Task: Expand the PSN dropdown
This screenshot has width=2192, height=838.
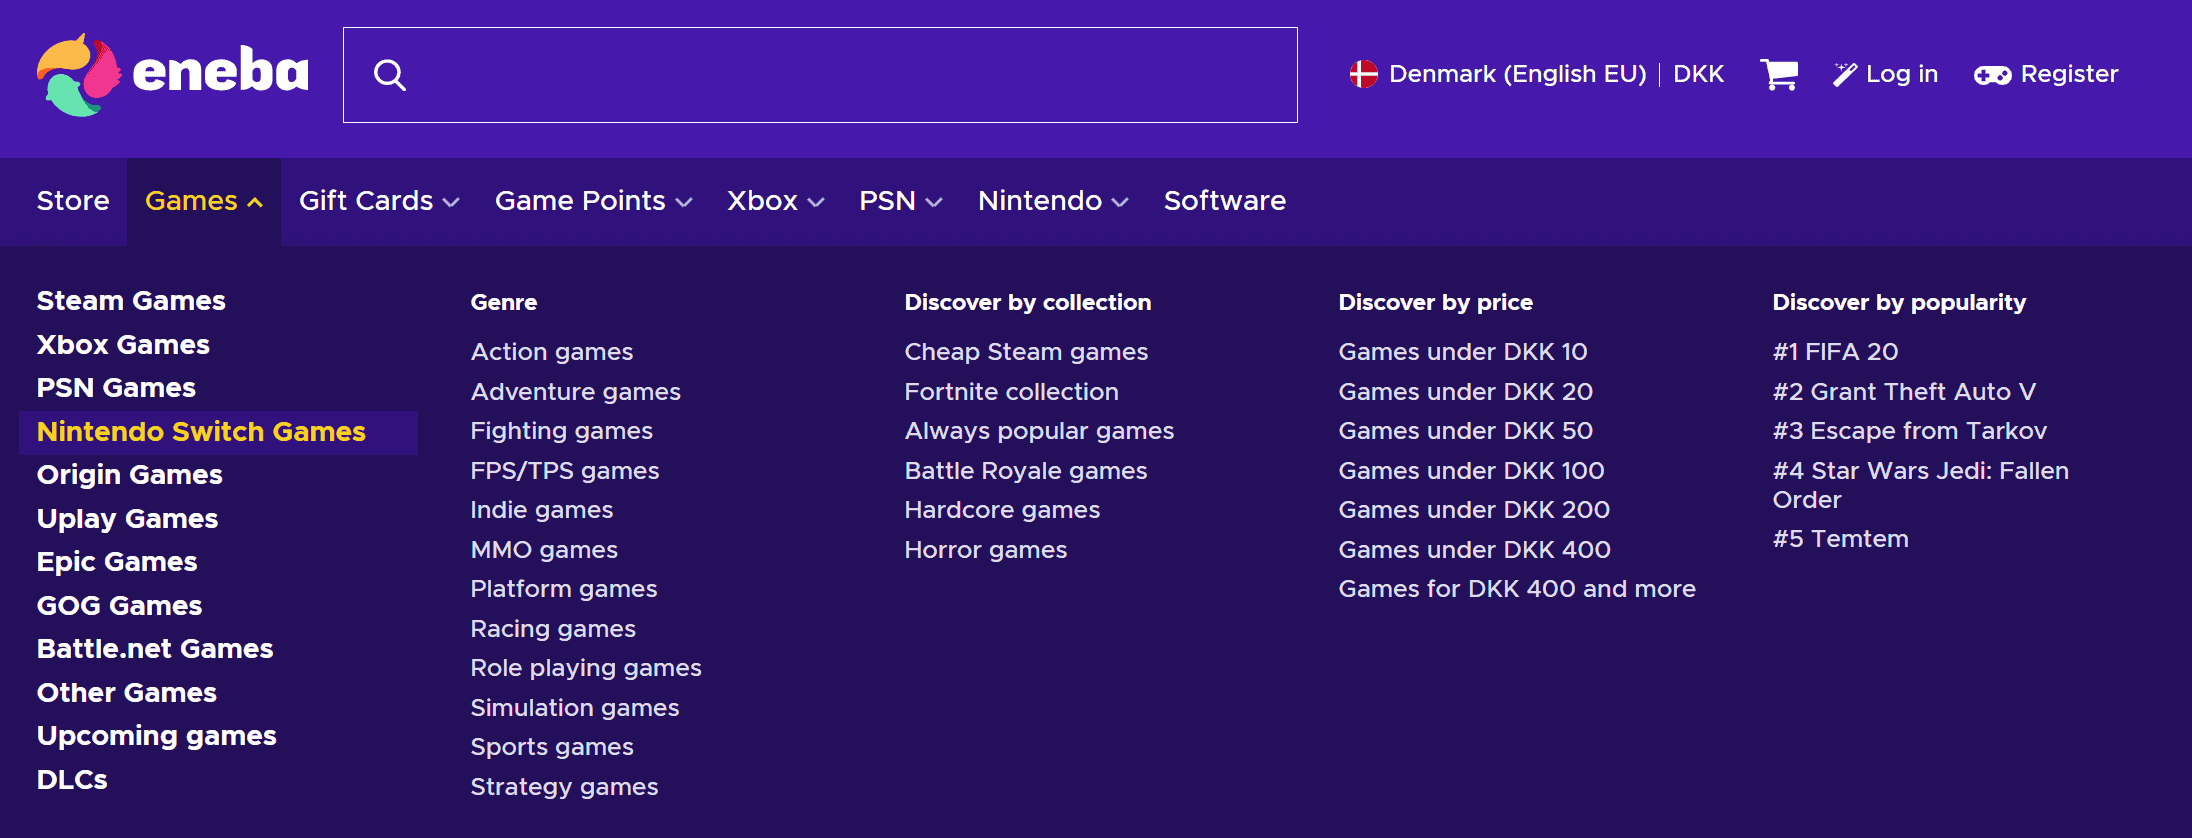Action: click(x=900, y=201)
